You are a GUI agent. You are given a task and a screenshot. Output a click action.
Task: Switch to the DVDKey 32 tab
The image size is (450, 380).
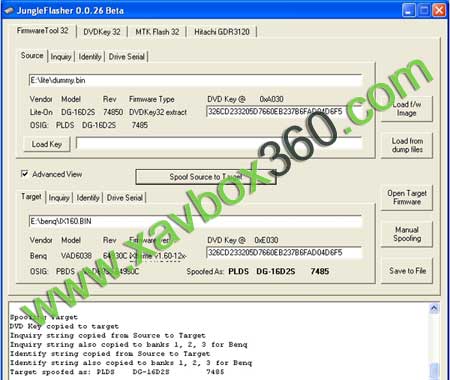pos(102,32)
